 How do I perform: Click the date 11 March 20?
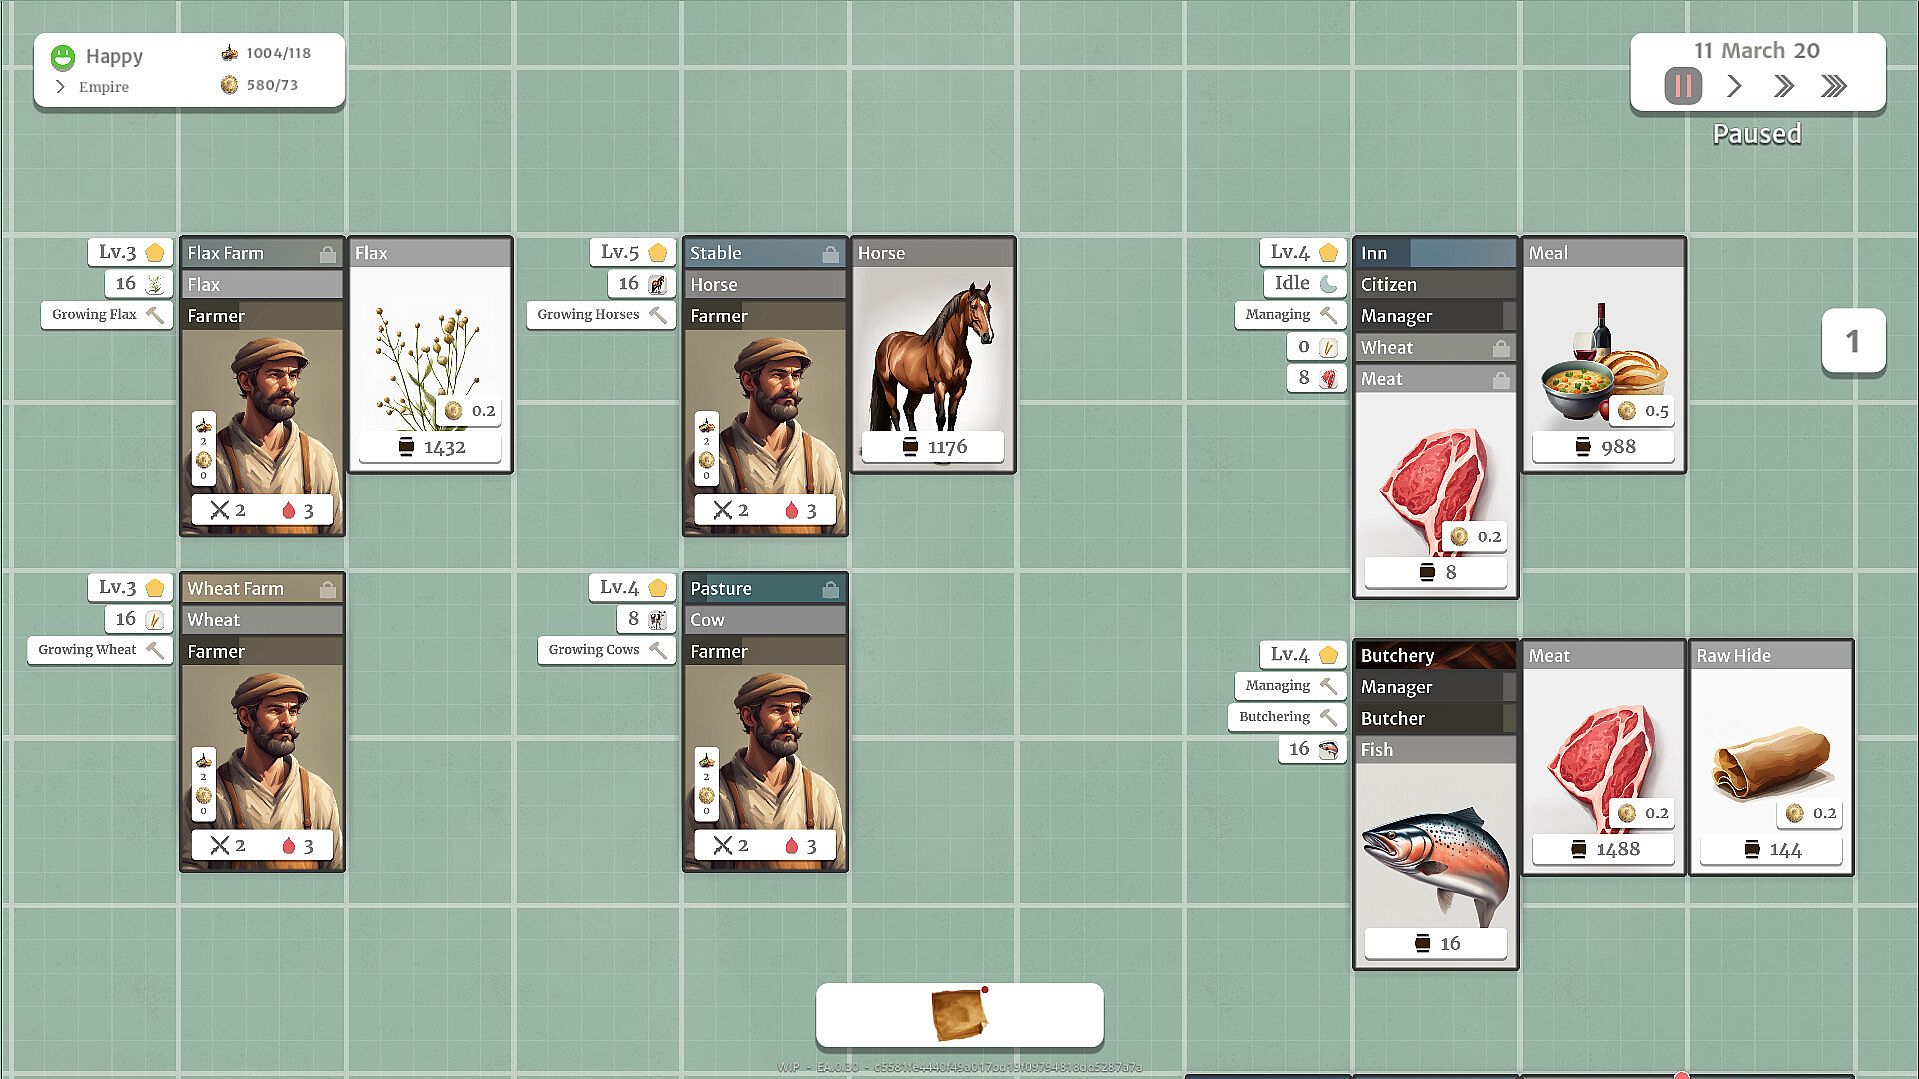tap(1757, 51)
